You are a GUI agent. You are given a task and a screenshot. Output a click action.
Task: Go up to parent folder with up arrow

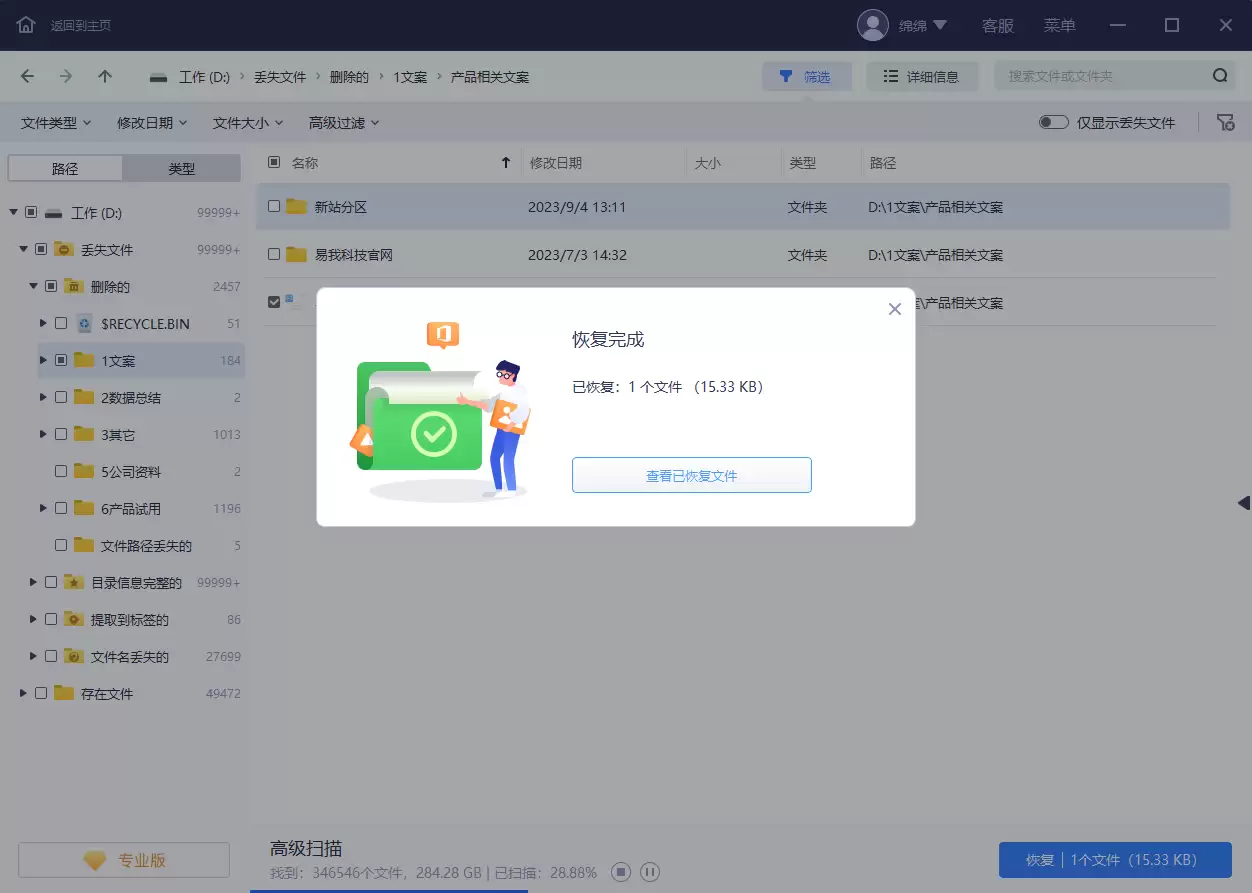pos(106,75)
